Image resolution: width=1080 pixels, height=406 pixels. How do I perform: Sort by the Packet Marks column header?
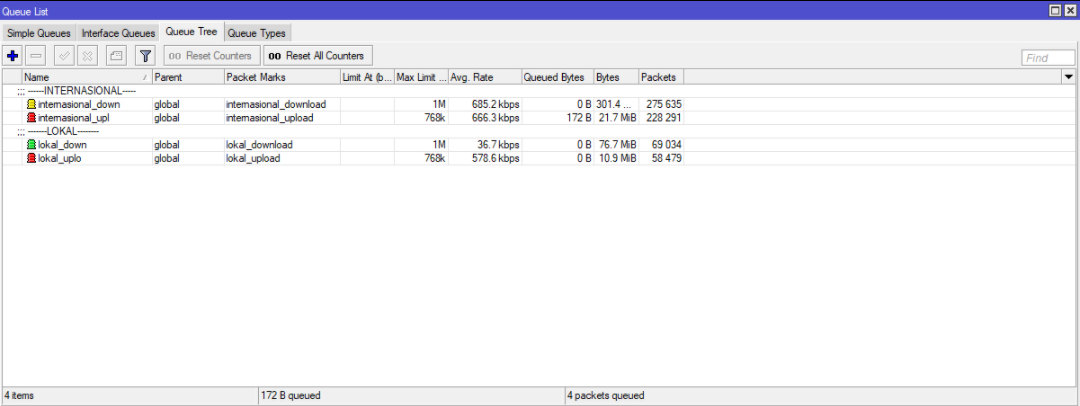click(282, 77)
